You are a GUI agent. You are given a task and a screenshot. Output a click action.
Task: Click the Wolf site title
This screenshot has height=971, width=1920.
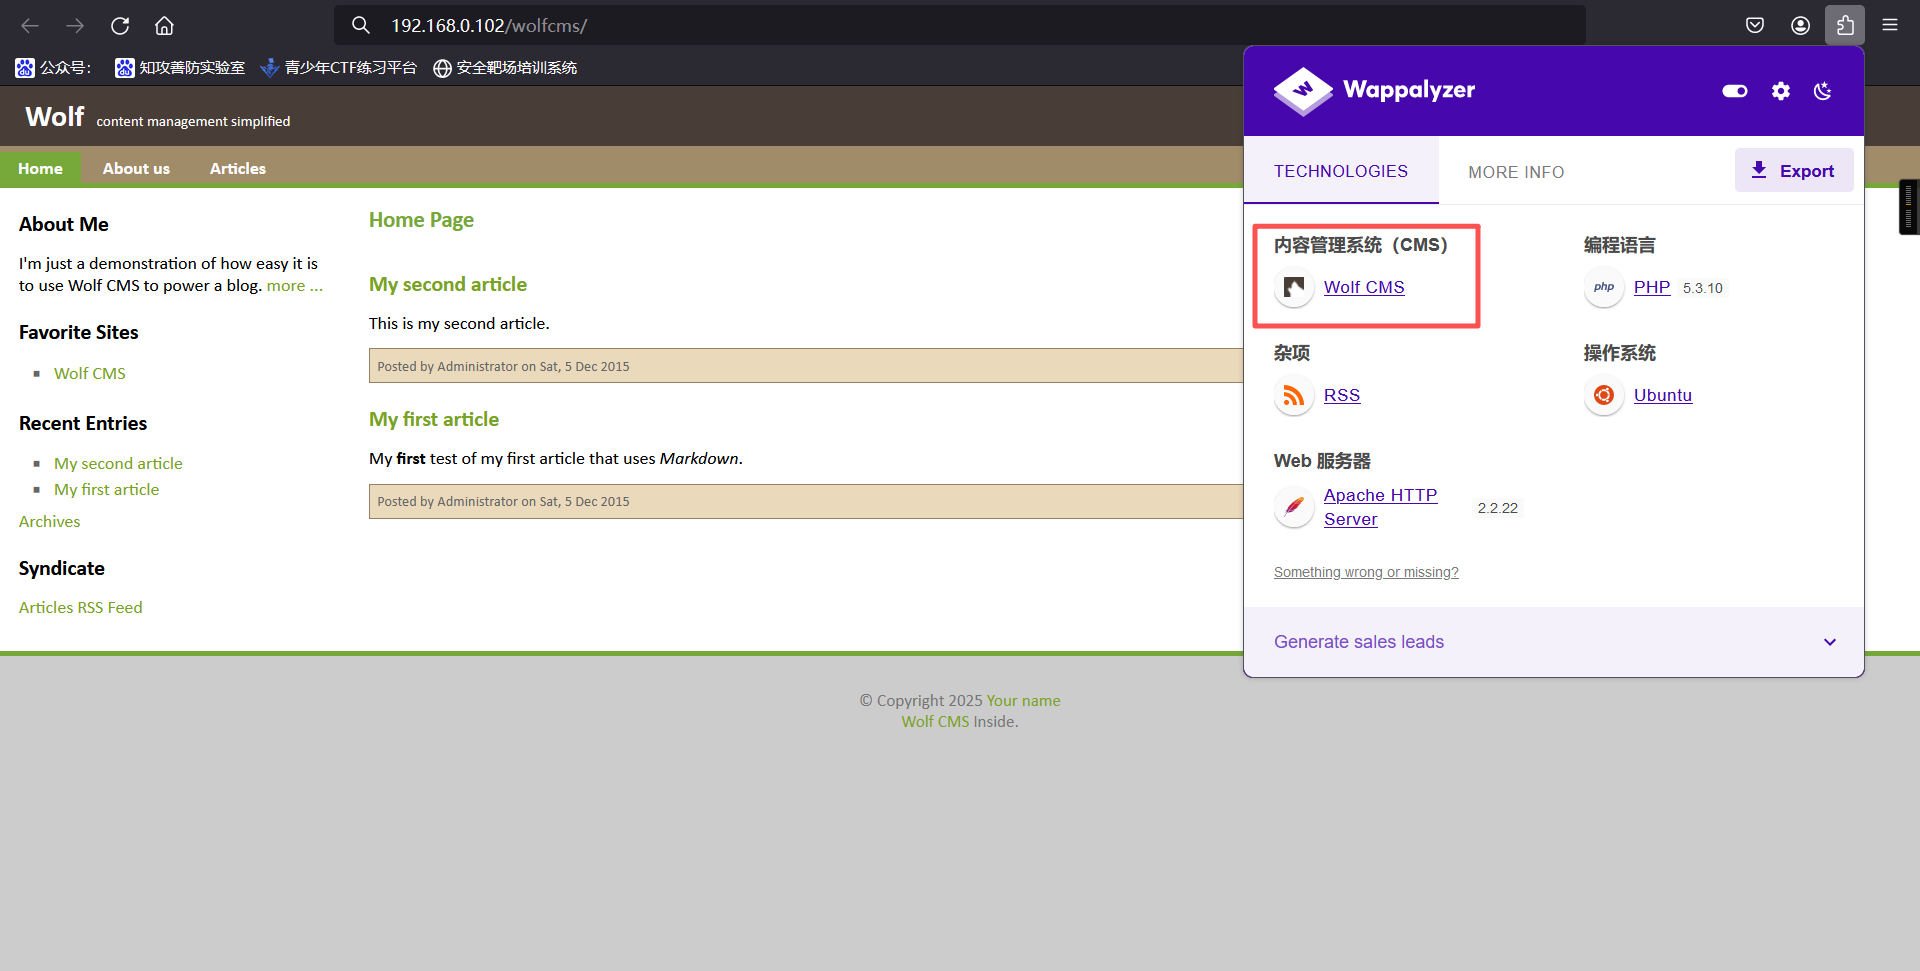(55, 116)
